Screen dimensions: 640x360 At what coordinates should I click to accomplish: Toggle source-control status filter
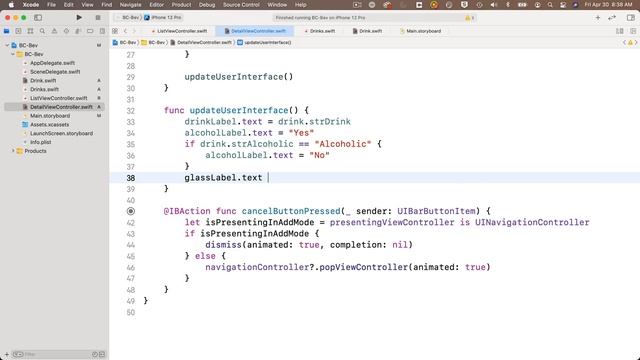tap(102, 354)
